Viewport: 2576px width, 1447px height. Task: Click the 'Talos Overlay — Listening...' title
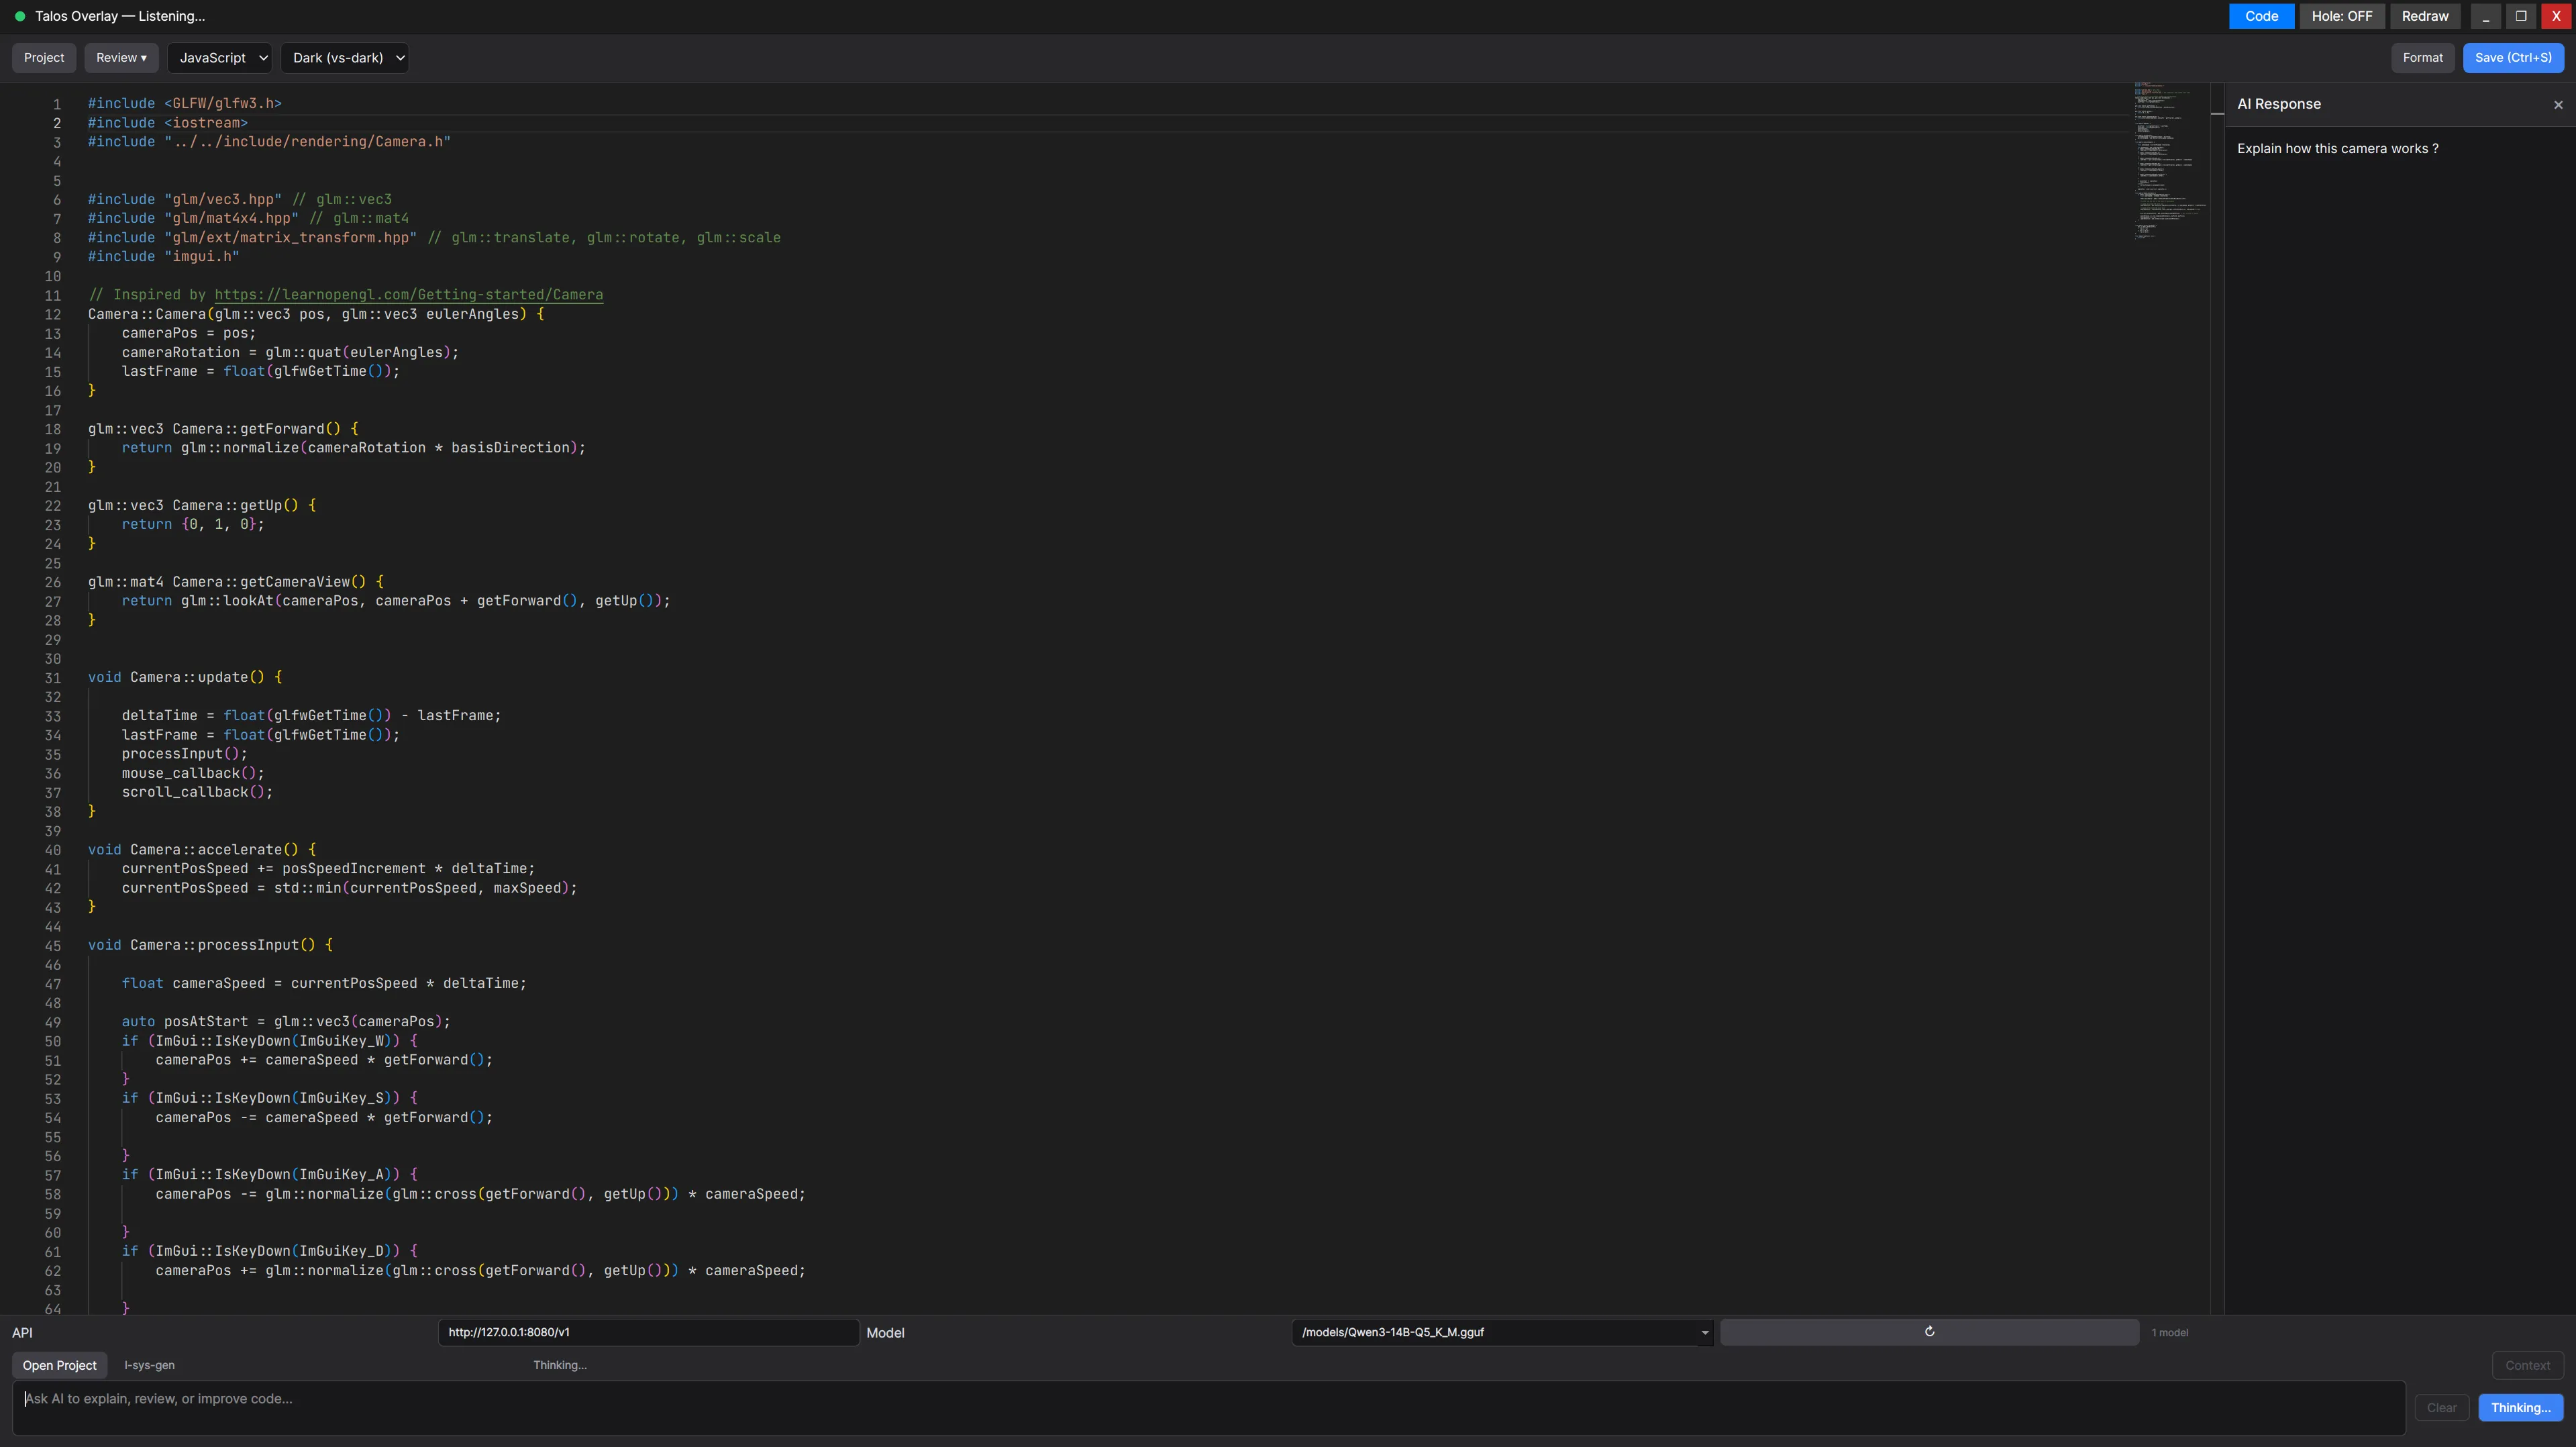(x=120, y=16)
